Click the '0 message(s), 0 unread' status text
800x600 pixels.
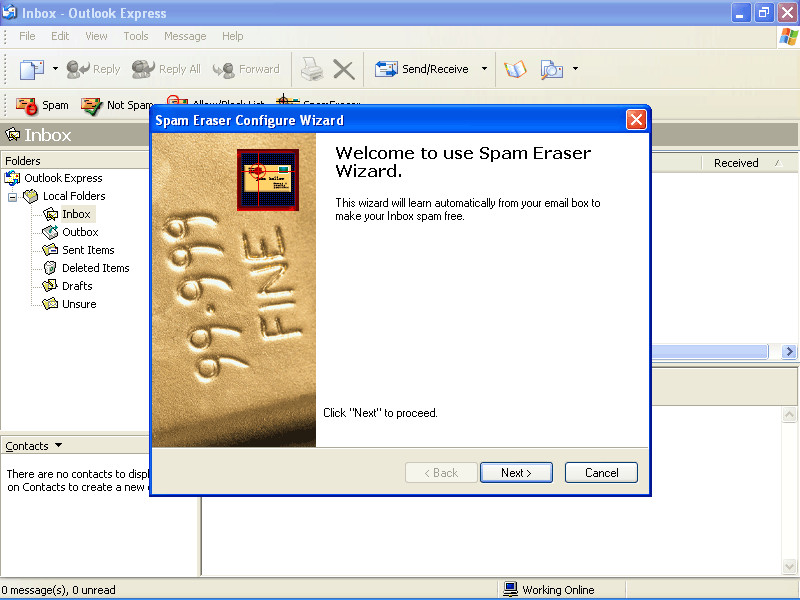[x=58, y=590]
